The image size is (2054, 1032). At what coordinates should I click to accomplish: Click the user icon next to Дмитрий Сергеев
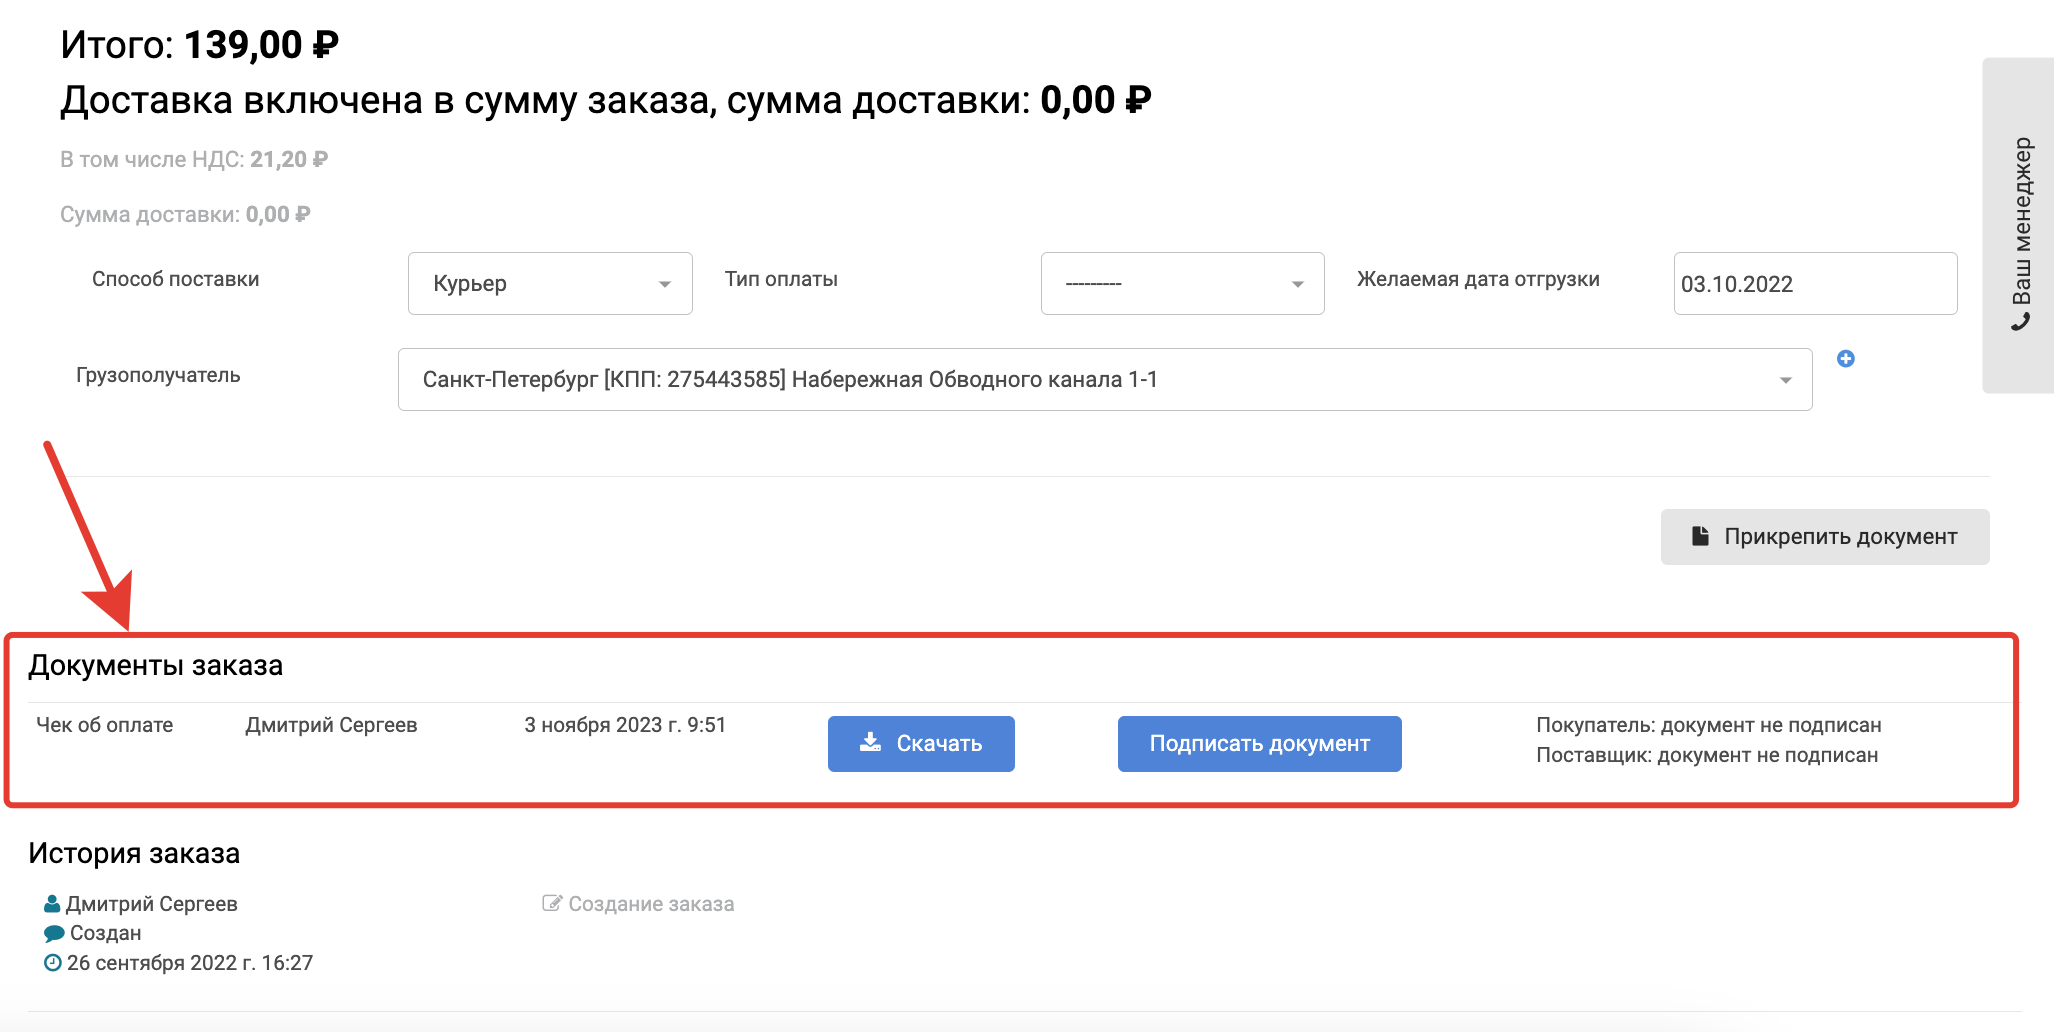point(52,904)
